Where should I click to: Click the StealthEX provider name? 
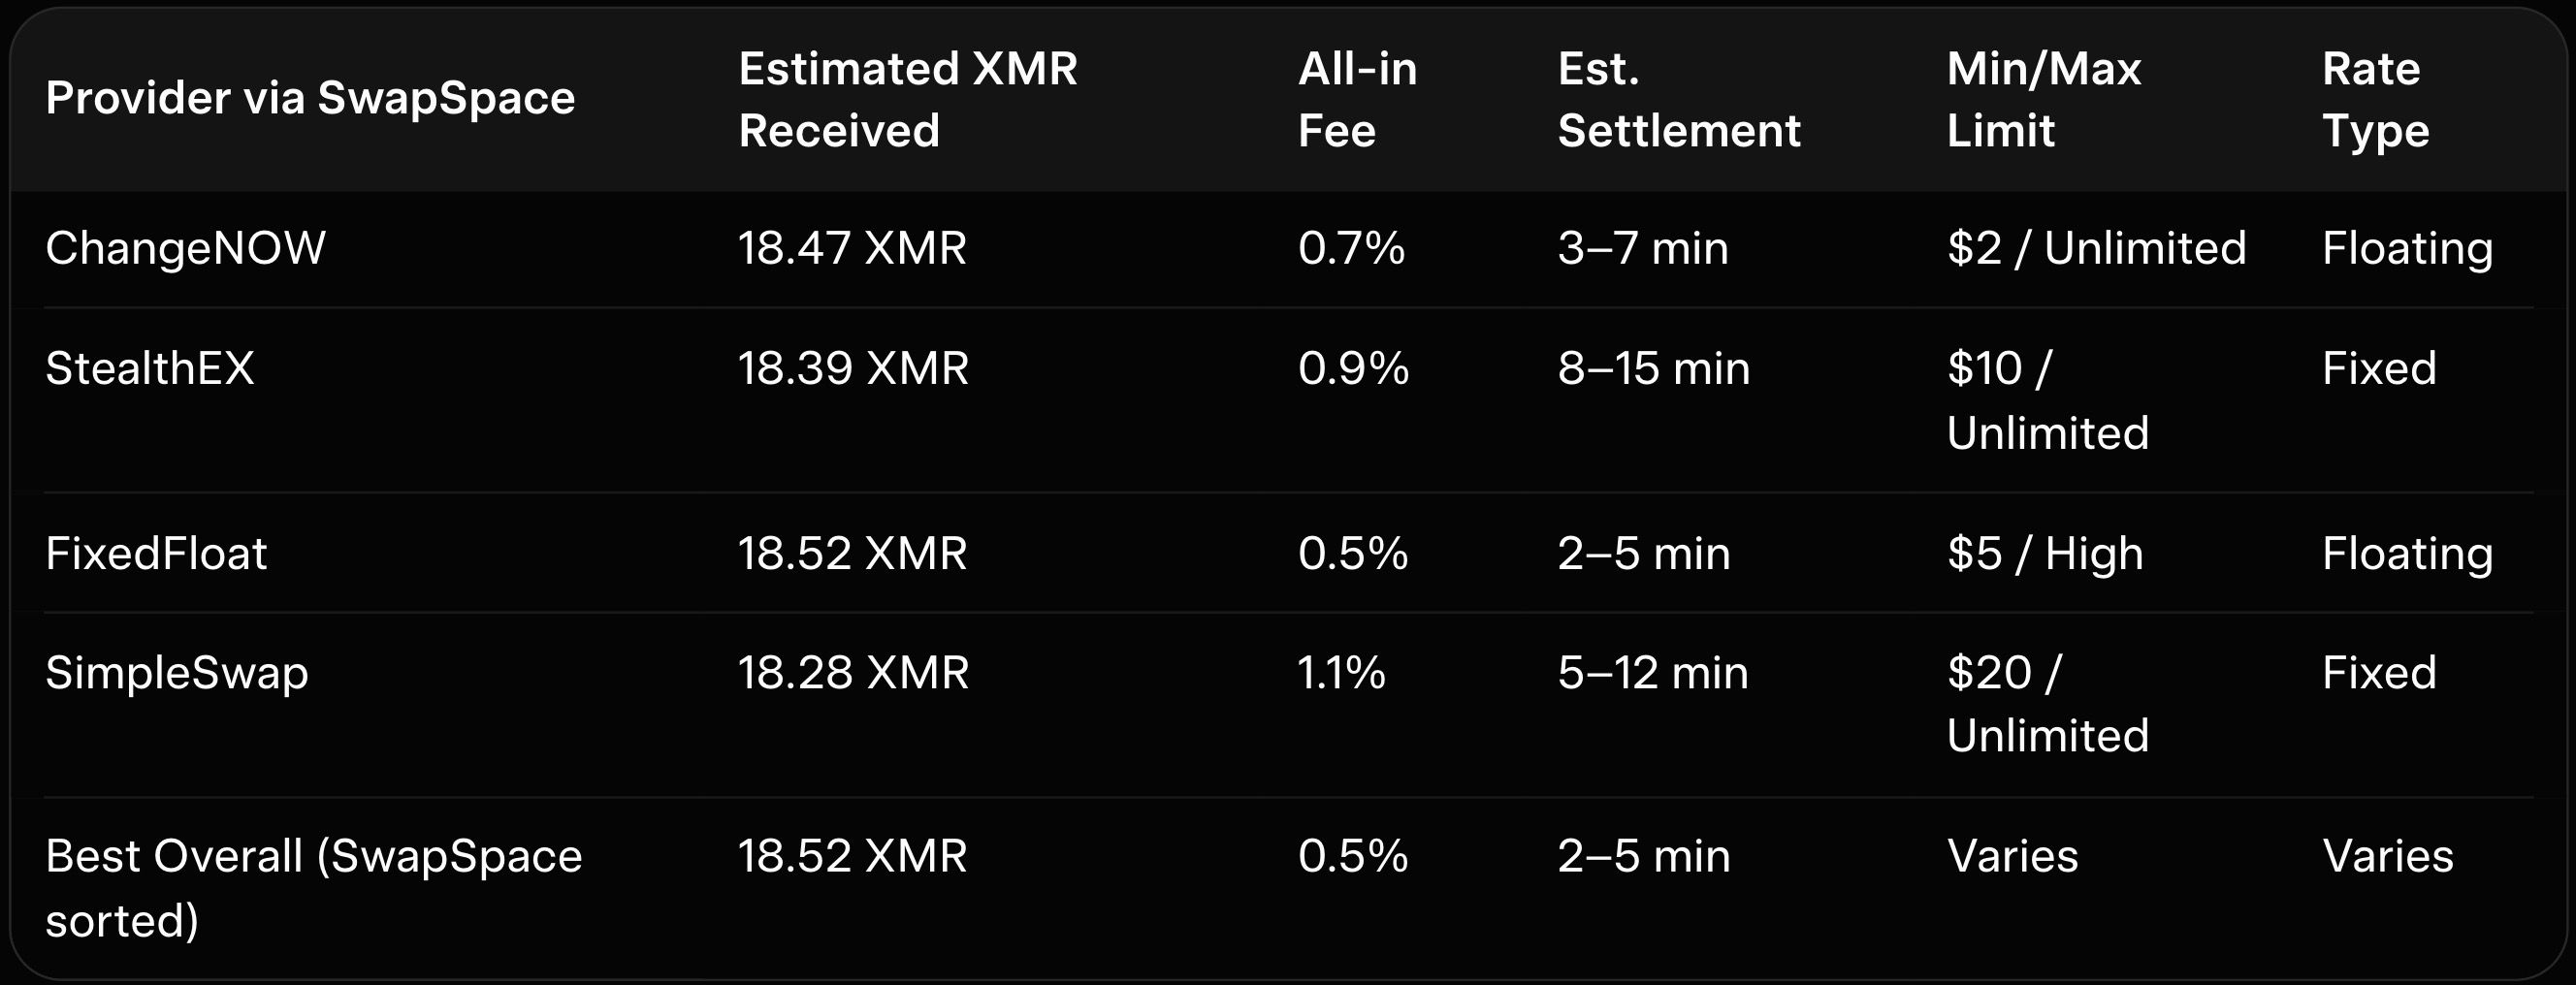point(150,369)
